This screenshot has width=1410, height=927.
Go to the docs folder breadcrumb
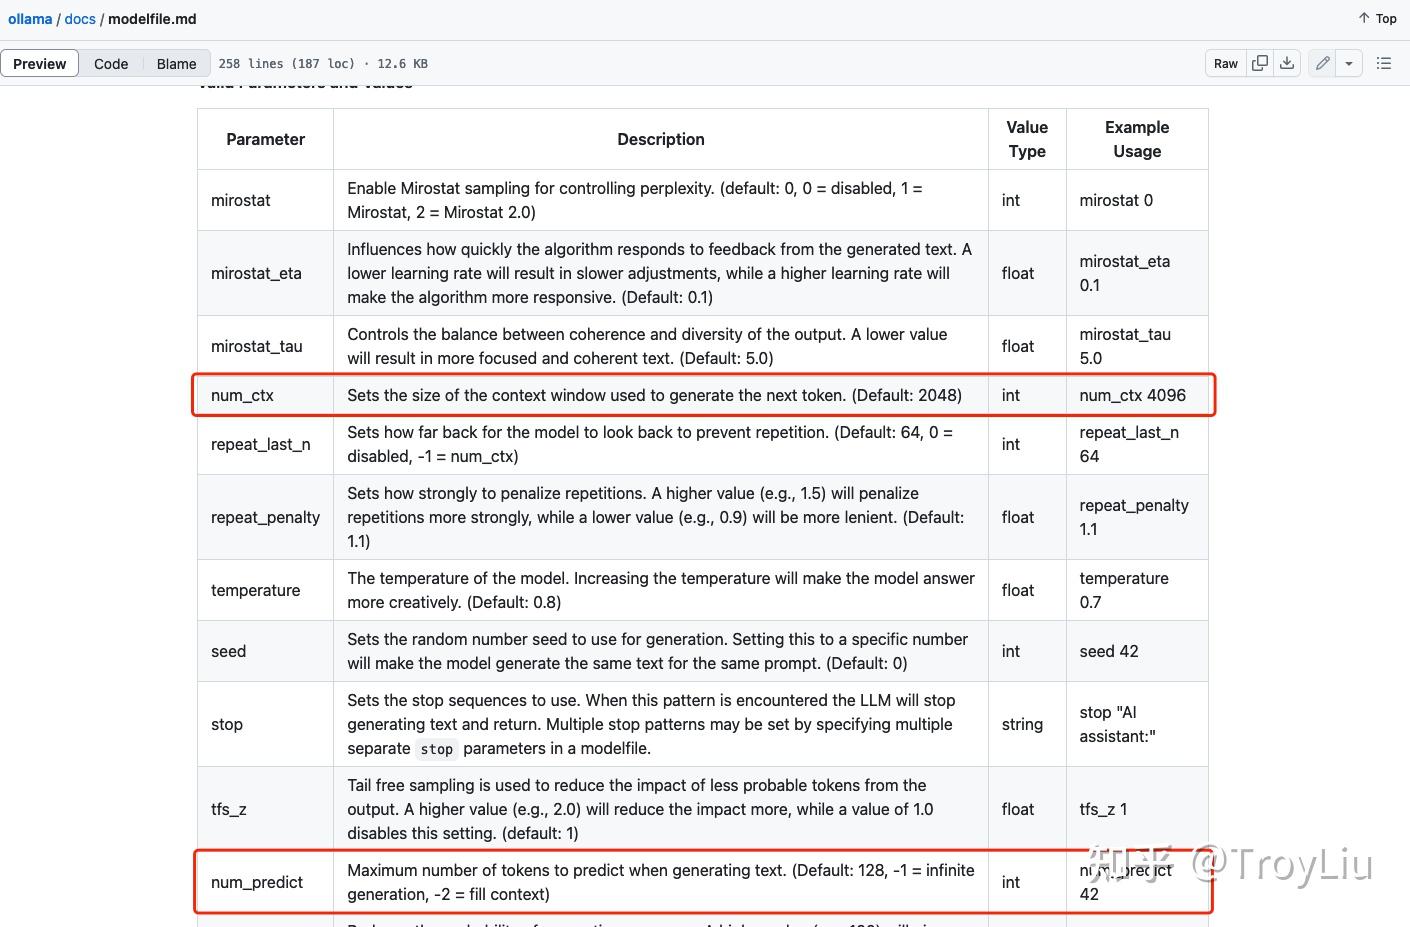tap(80, 19)
